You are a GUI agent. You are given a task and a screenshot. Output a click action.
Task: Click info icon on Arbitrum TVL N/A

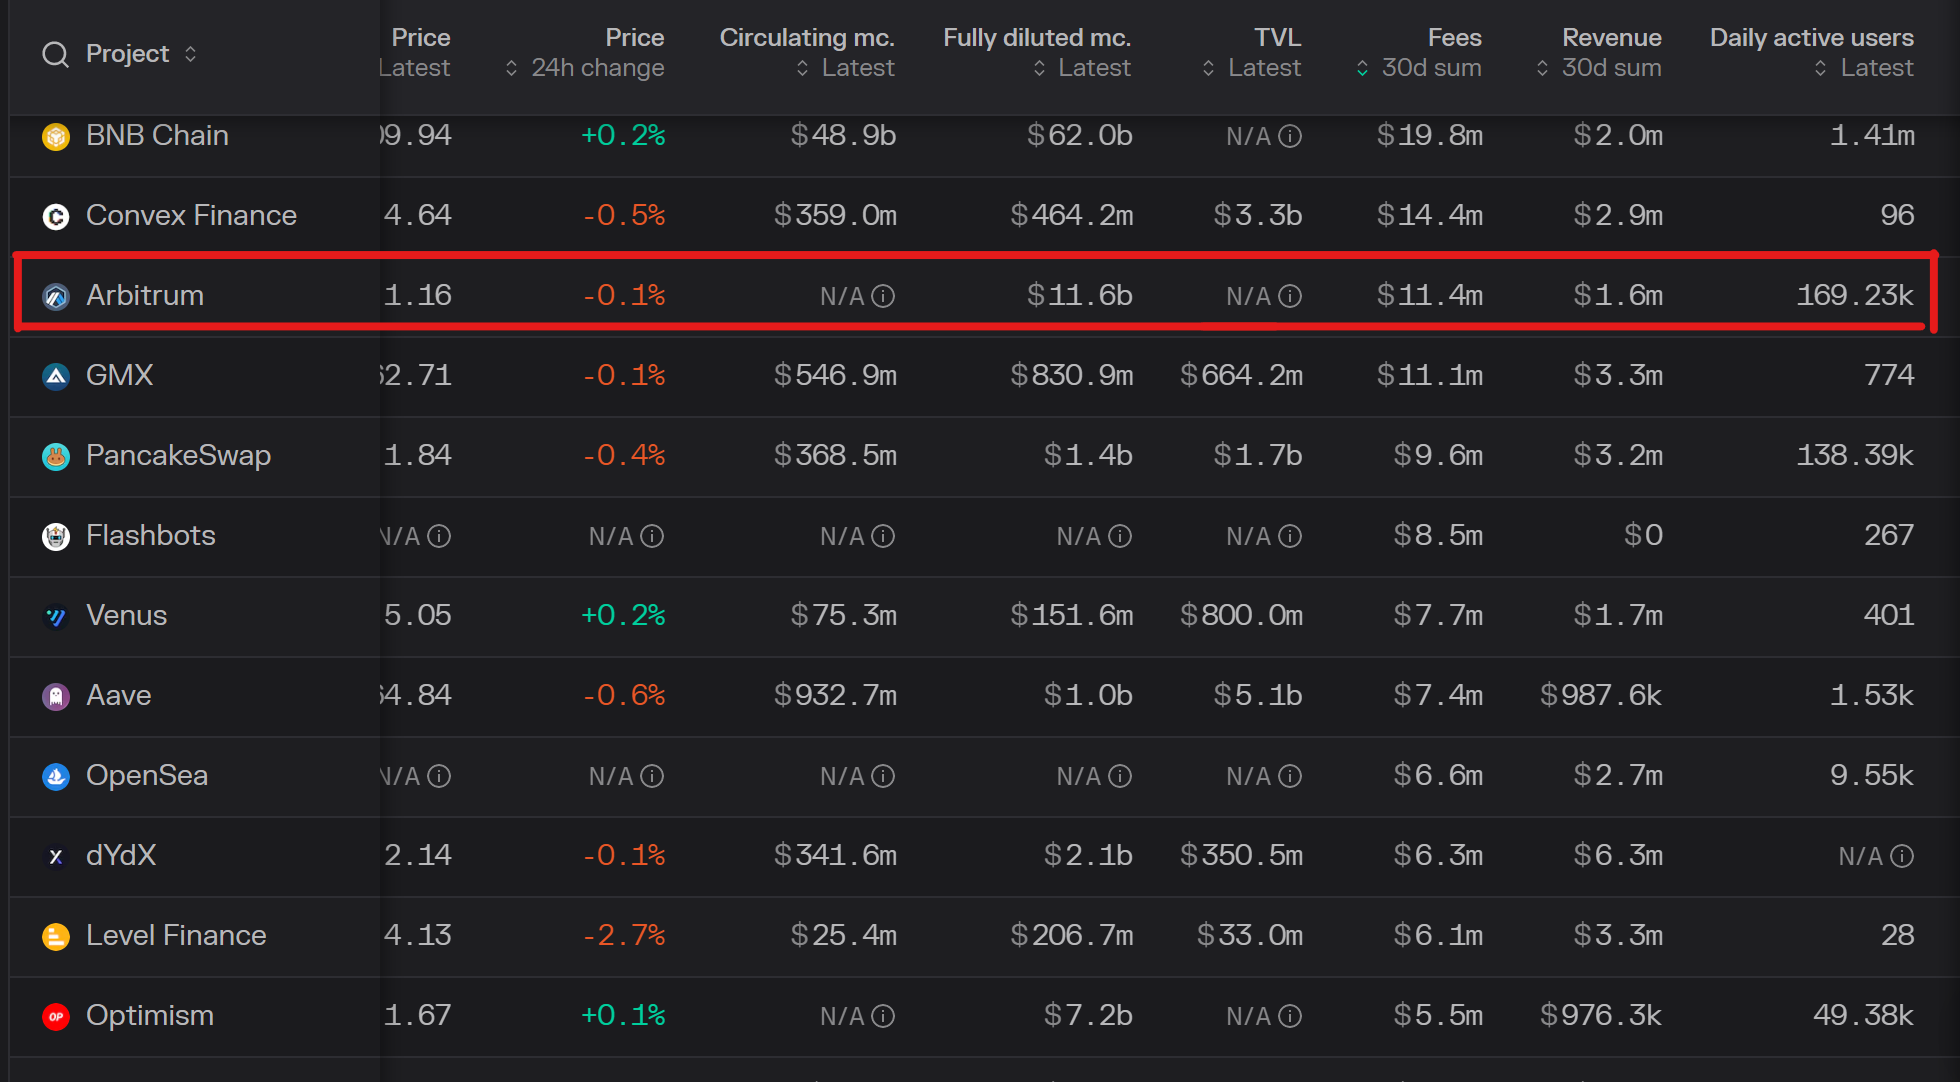pyautogui.click(x=1290, y=296)
